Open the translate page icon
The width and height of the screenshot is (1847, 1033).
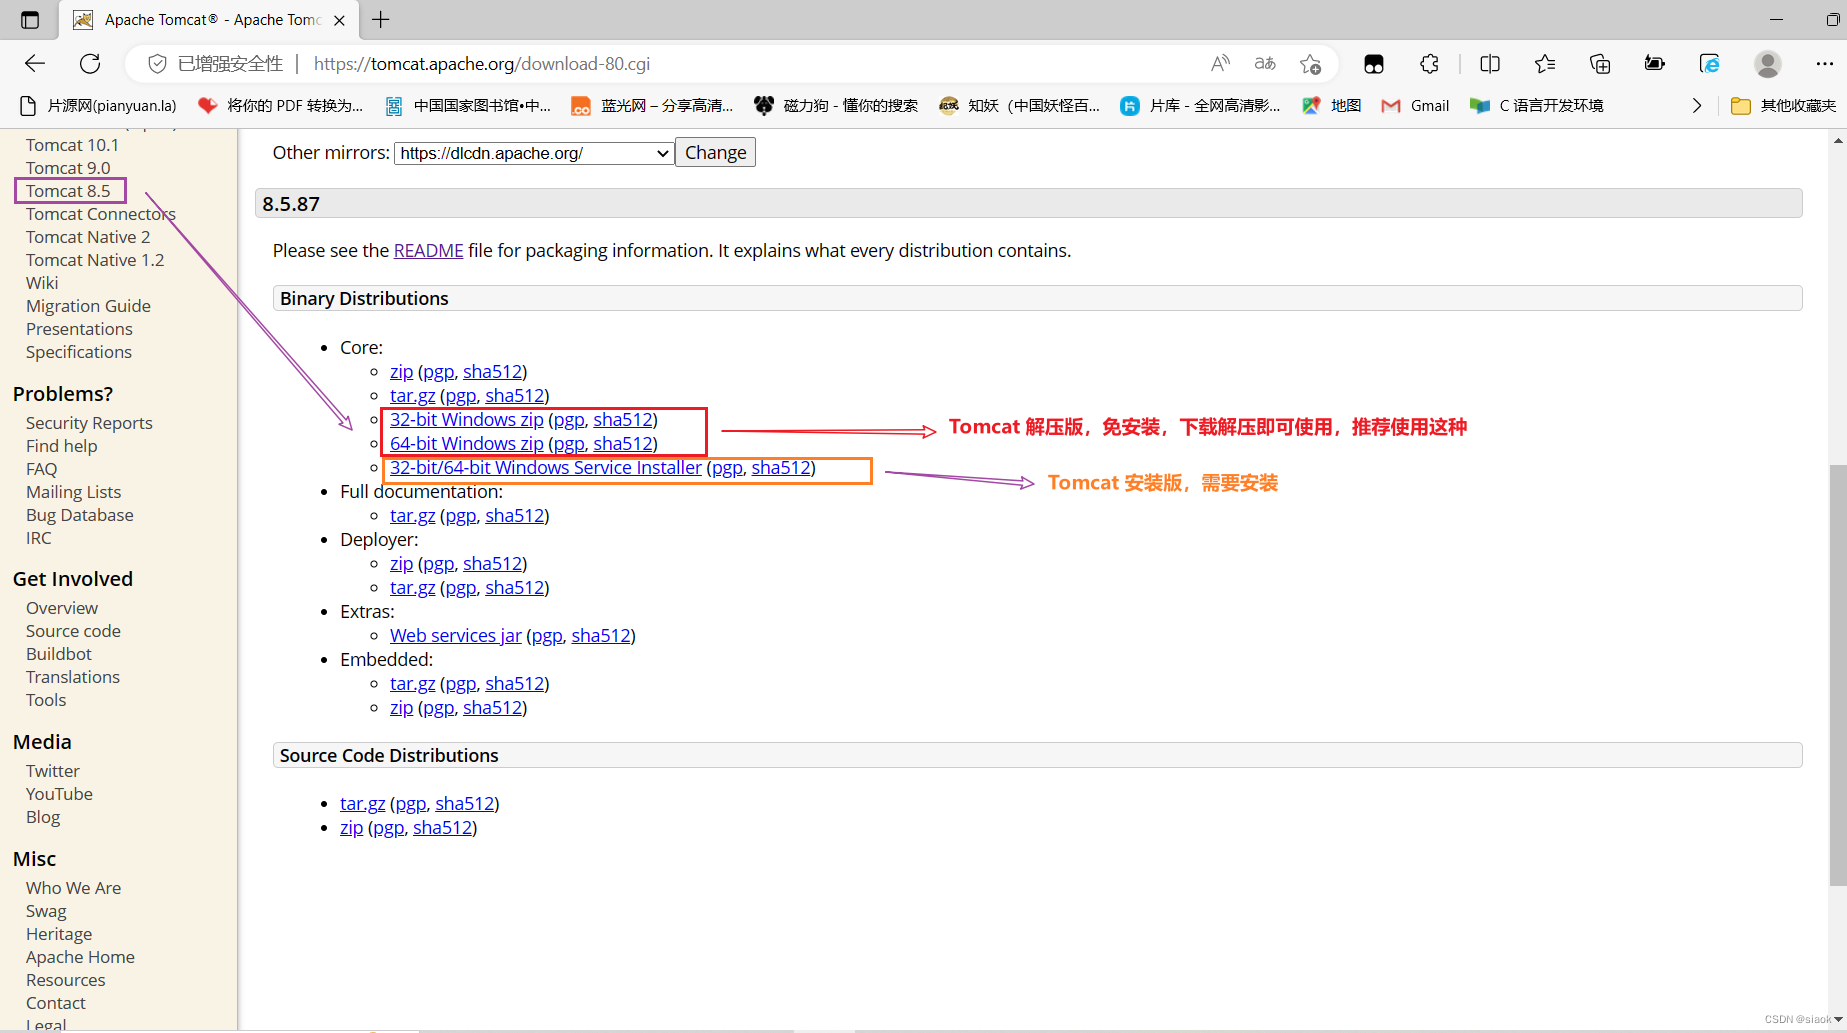[1265, 64]
